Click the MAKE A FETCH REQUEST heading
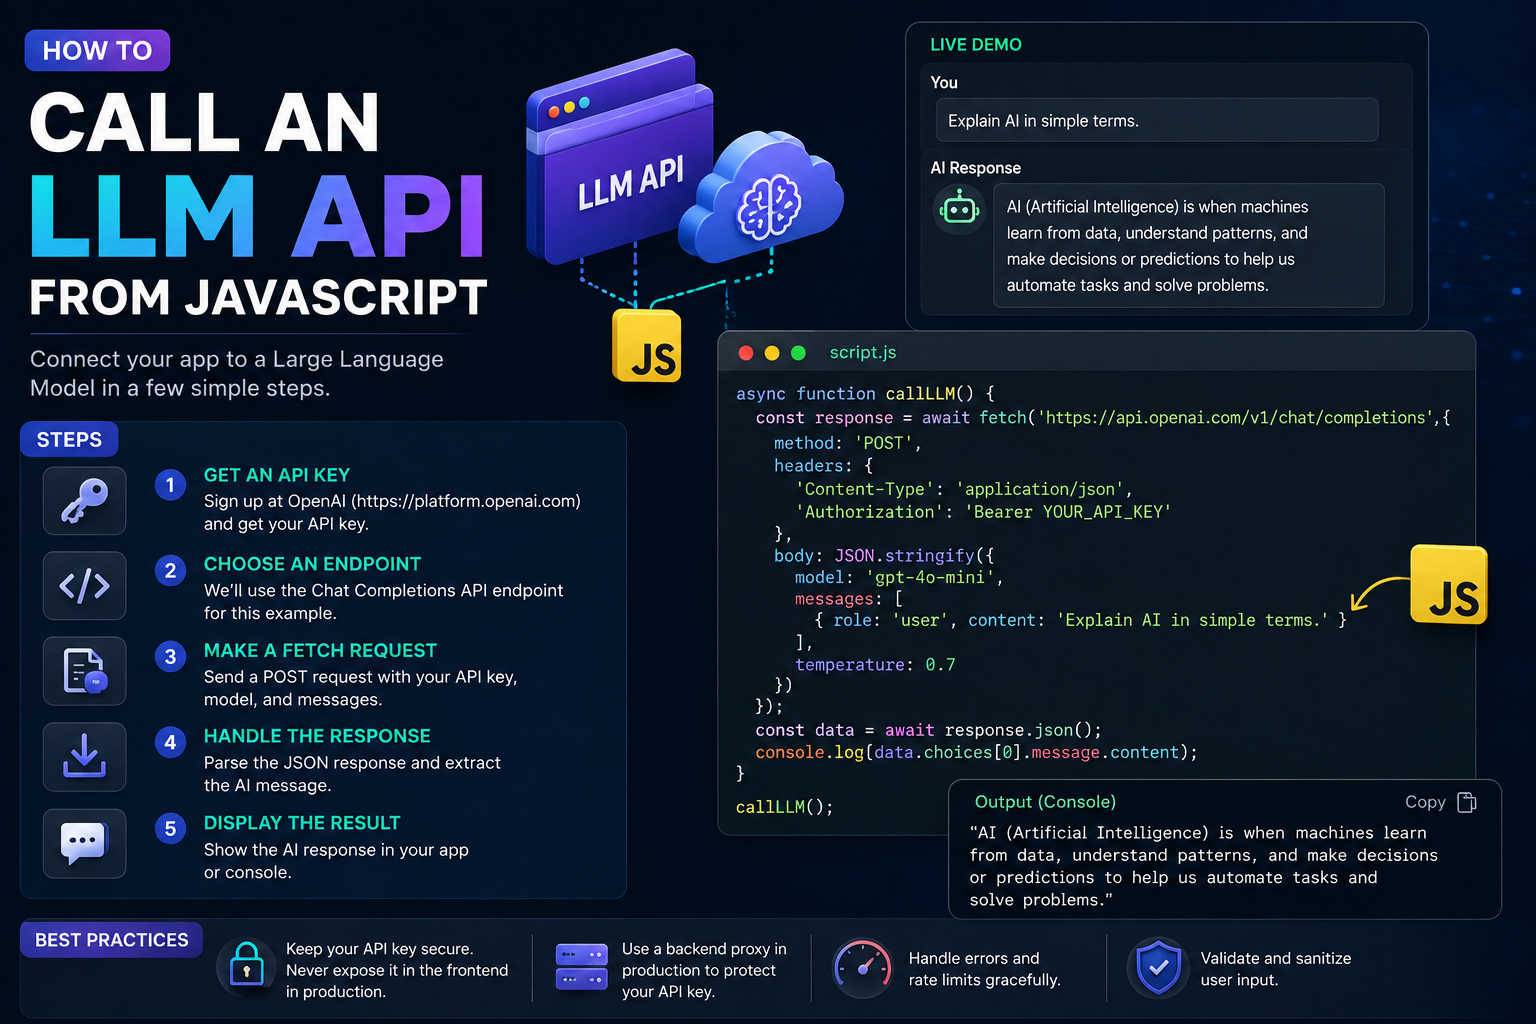Viewport: 1536px width, 1024px height. pos(320,650)
